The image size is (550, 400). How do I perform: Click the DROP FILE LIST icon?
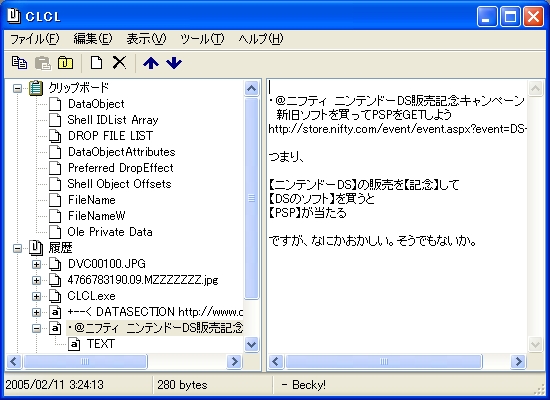point(55,136)
